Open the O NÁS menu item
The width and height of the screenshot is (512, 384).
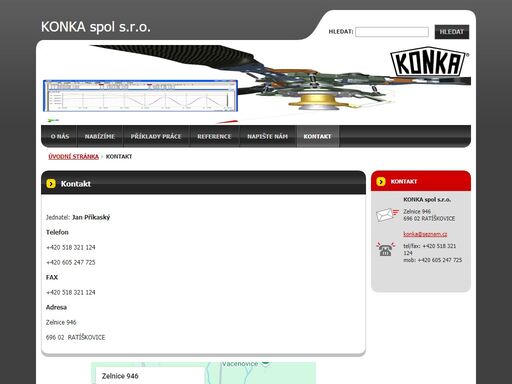click(x=60, y=136)
